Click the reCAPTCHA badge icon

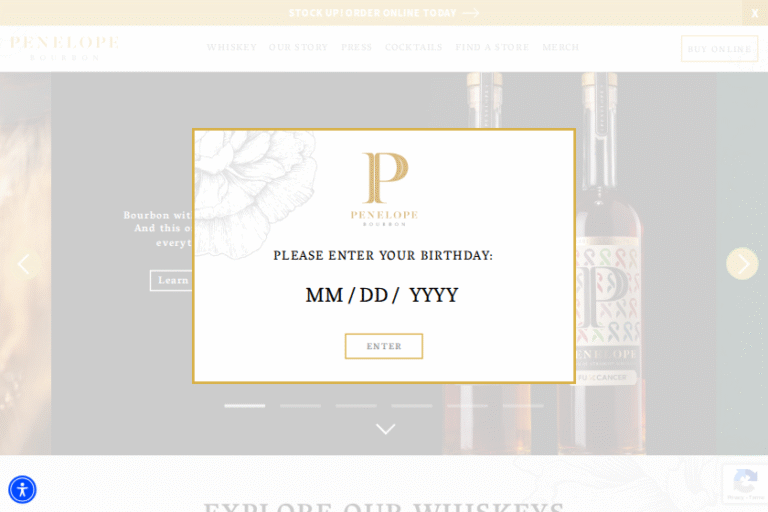[x=744, y=482]
